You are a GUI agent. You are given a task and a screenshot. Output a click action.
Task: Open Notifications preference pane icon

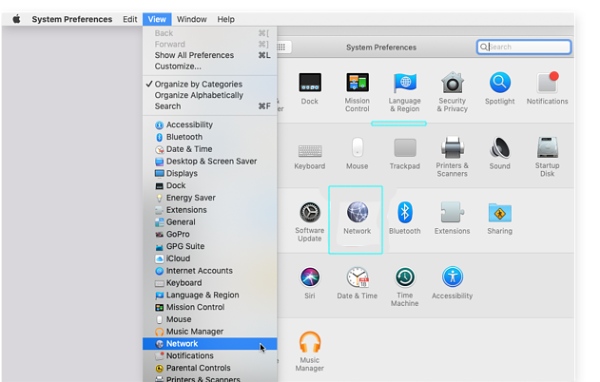tap(547, 83)
